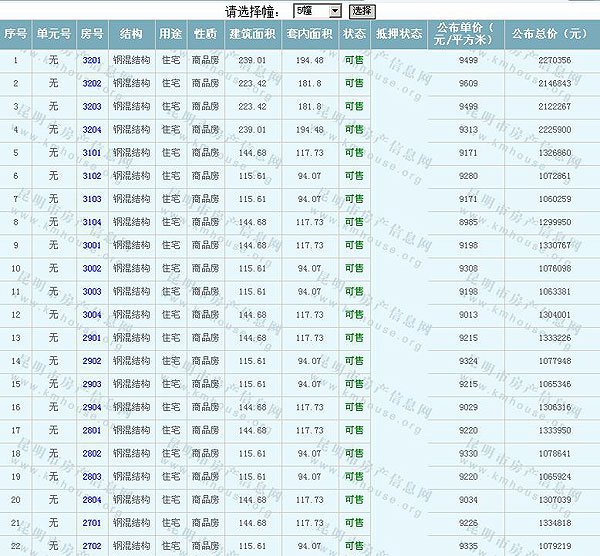Click the 选择 button

pyautogui.click(x=362, y=10)
